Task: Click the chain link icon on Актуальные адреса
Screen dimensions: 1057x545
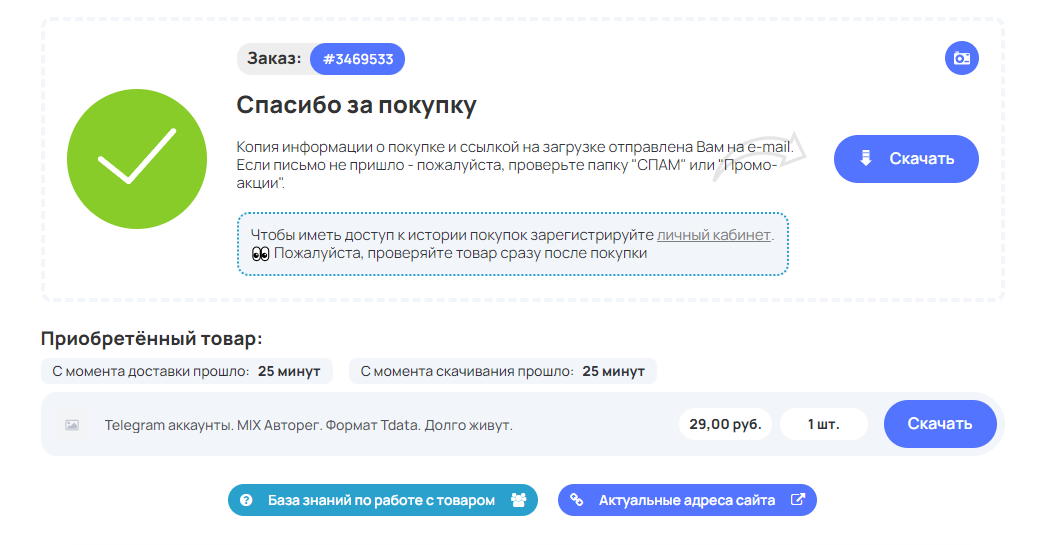Action: pyautogui.click(x=576, y=500)
